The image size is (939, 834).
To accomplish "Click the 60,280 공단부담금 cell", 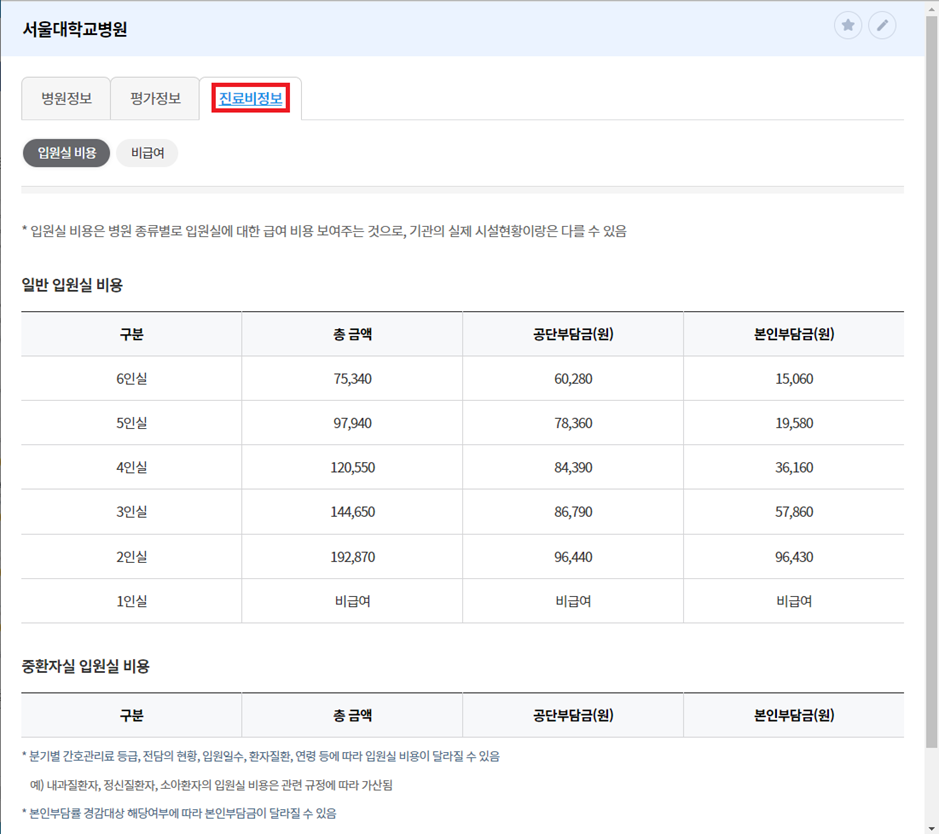I will (573, 378).
